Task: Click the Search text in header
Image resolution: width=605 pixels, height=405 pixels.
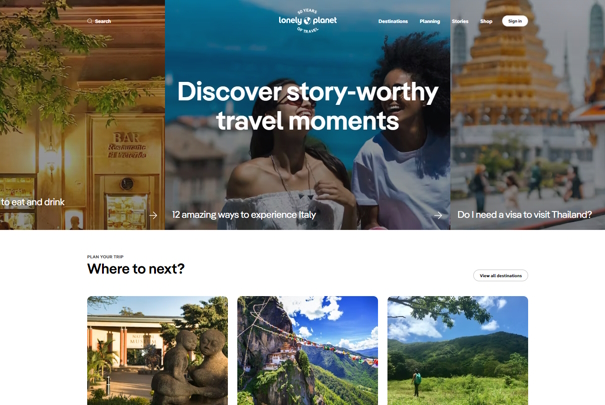Action: (x=103, y=21)
